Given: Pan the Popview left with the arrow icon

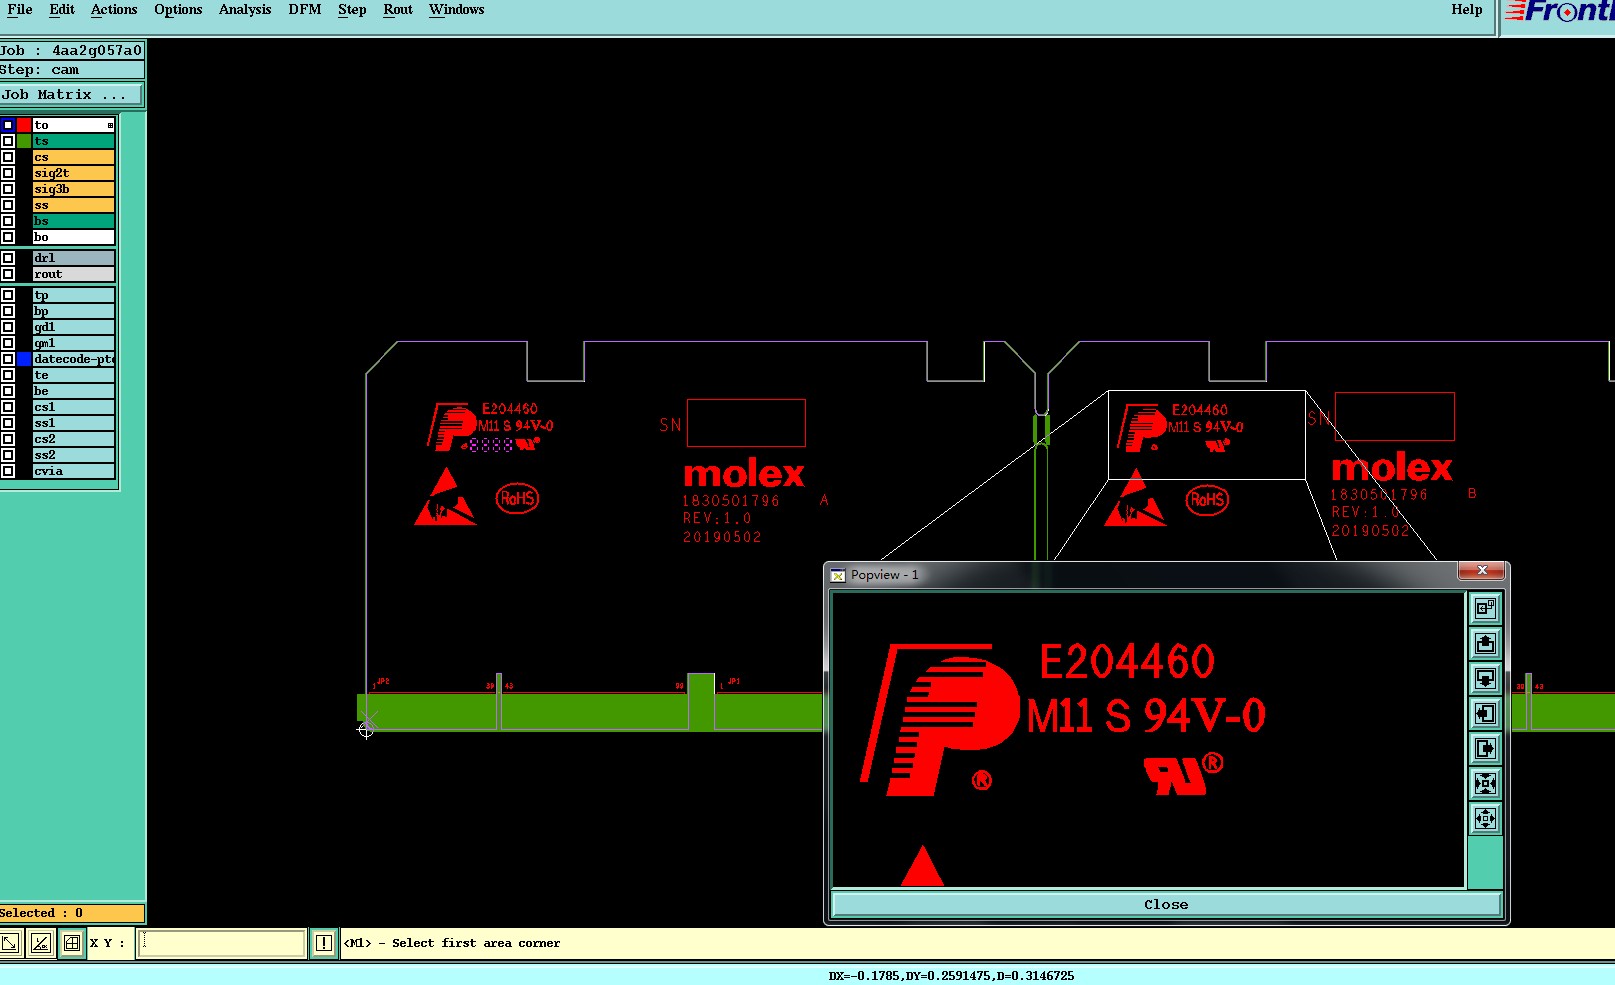Looking at the screenshot, I should (x=1485, y=713).
